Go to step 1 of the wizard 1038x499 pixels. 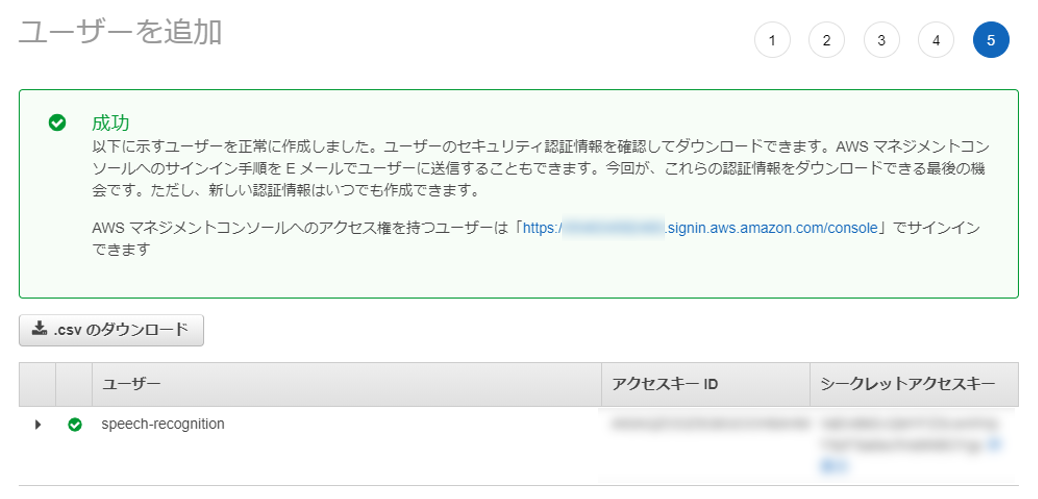point(772,40)
